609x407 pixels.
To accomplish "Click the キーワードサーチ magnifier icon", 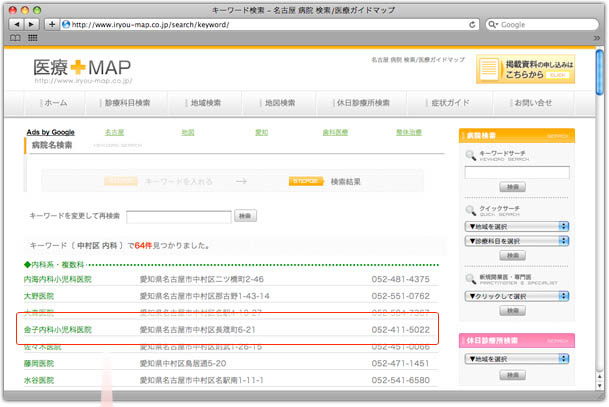I will 470,156.
